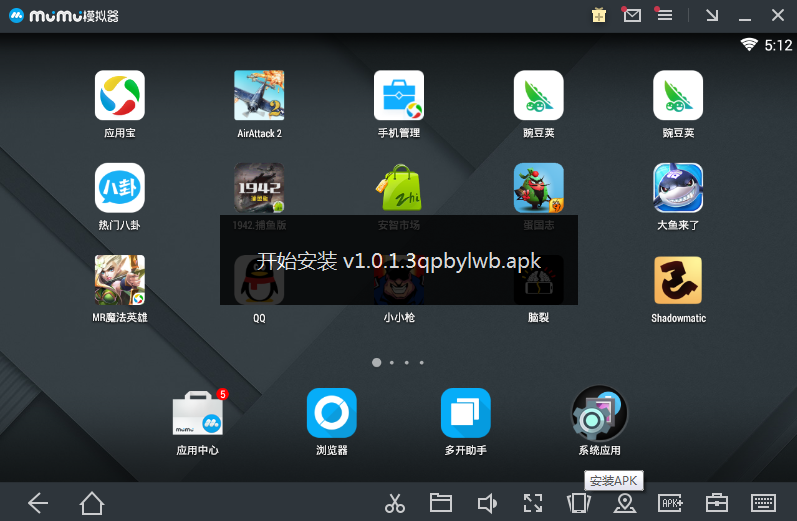This screenshot has height=521, width=797.
Task: Click the 5:12 clock display
Action: (778, 45)
